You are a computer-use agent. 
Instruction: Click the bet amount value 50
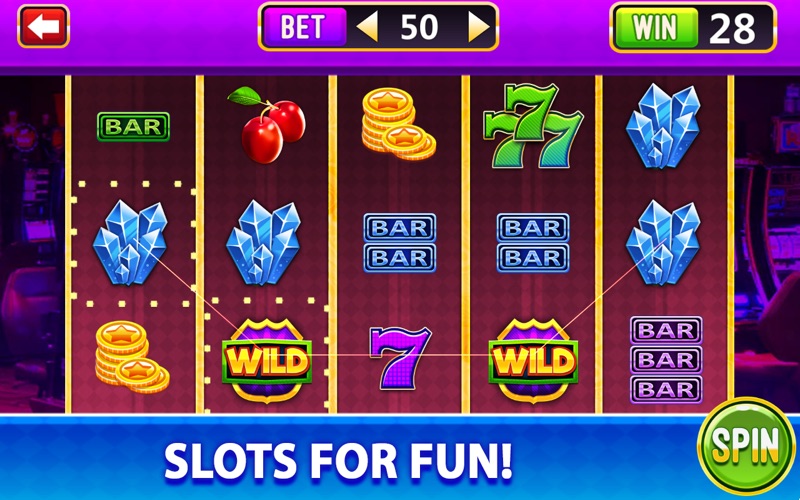419,27
